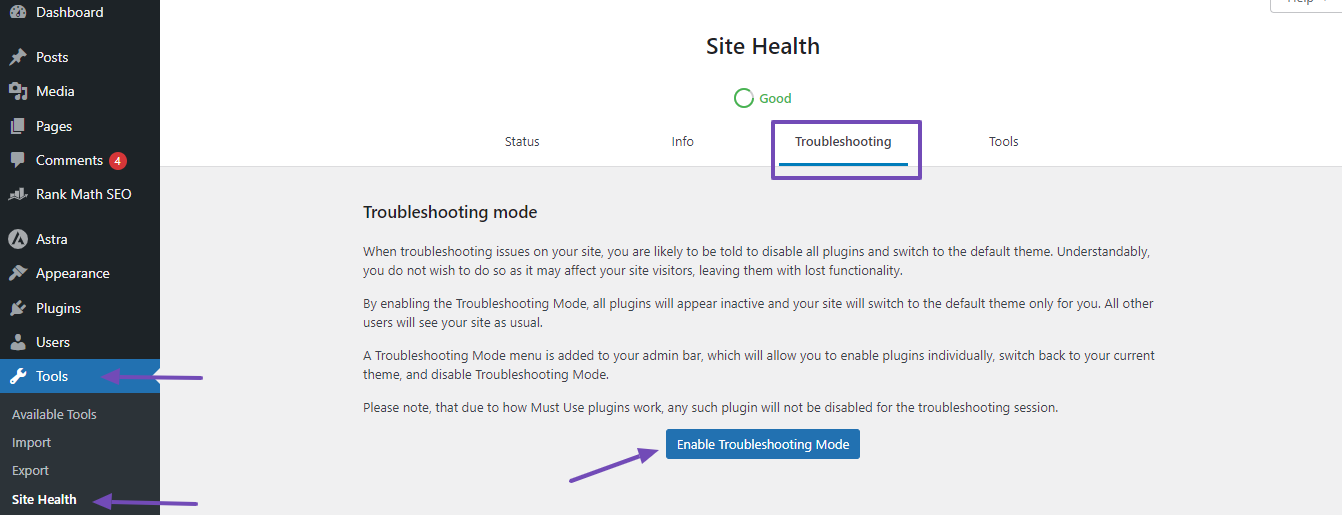Click the Rank Math SEO chart icon
The width and height of the screenshot is (1342, 515).
pos(18,194)
